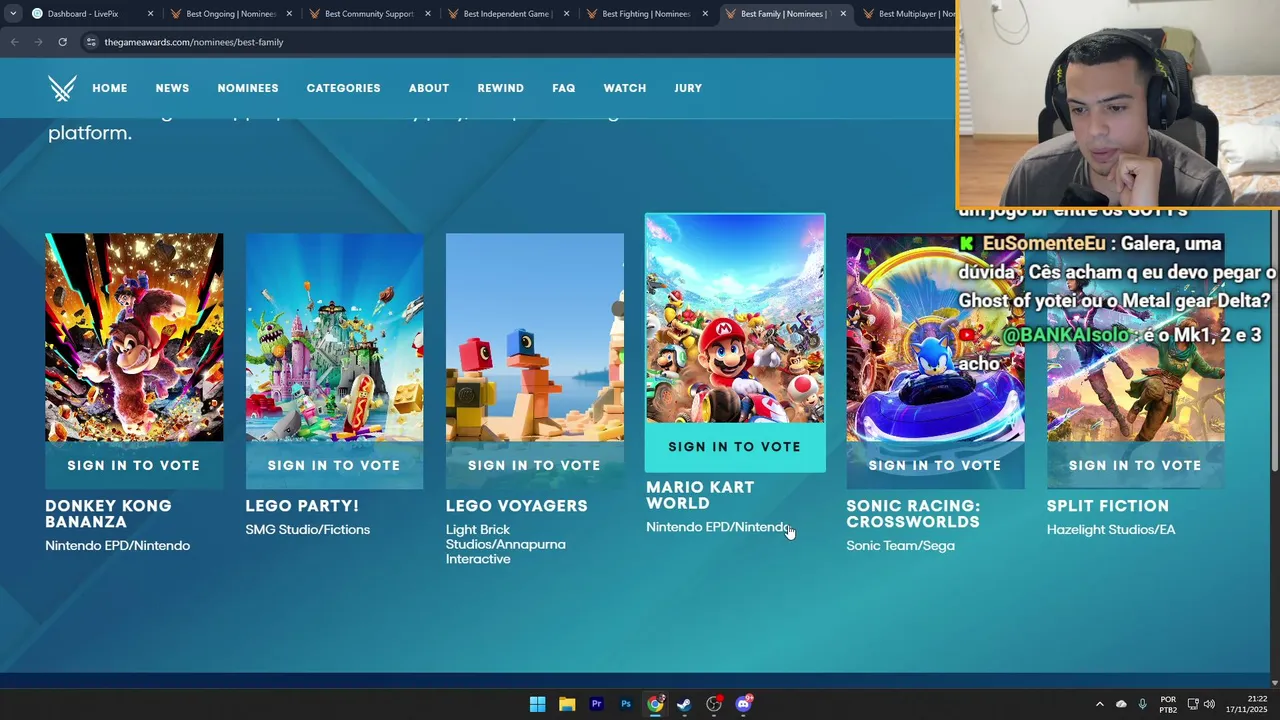The height and width of the screenshot is (720, 1280).
Task: Click the browser forward arrow
Action: click(x=38, y=42)
